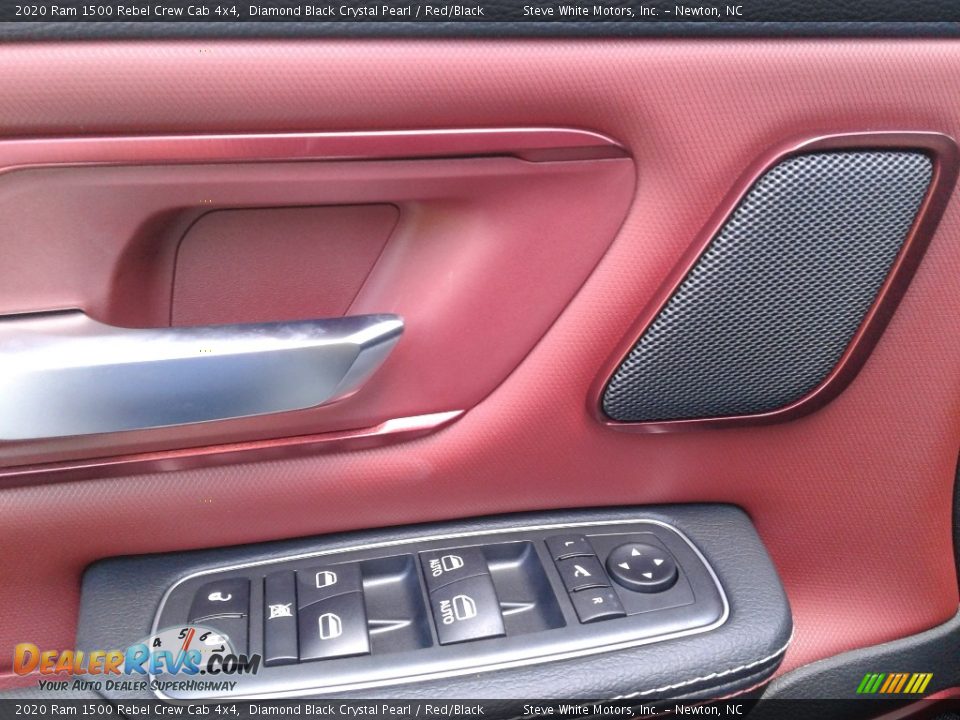Click the top vehicle title caption

(249, 10)
